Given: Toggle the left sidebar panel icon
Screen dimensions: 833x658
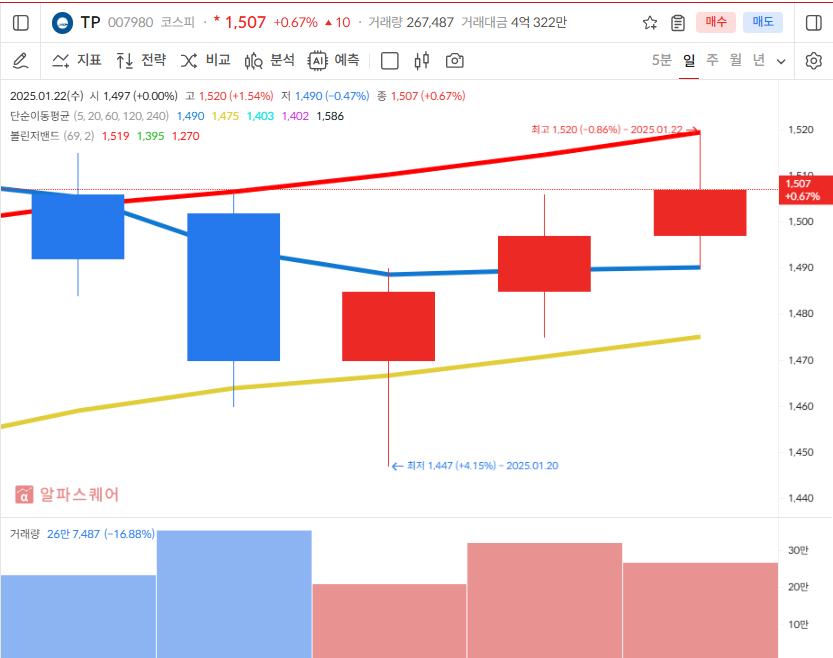Looking at the screenshot, I should pyautogui.click(x=21, y=23).
